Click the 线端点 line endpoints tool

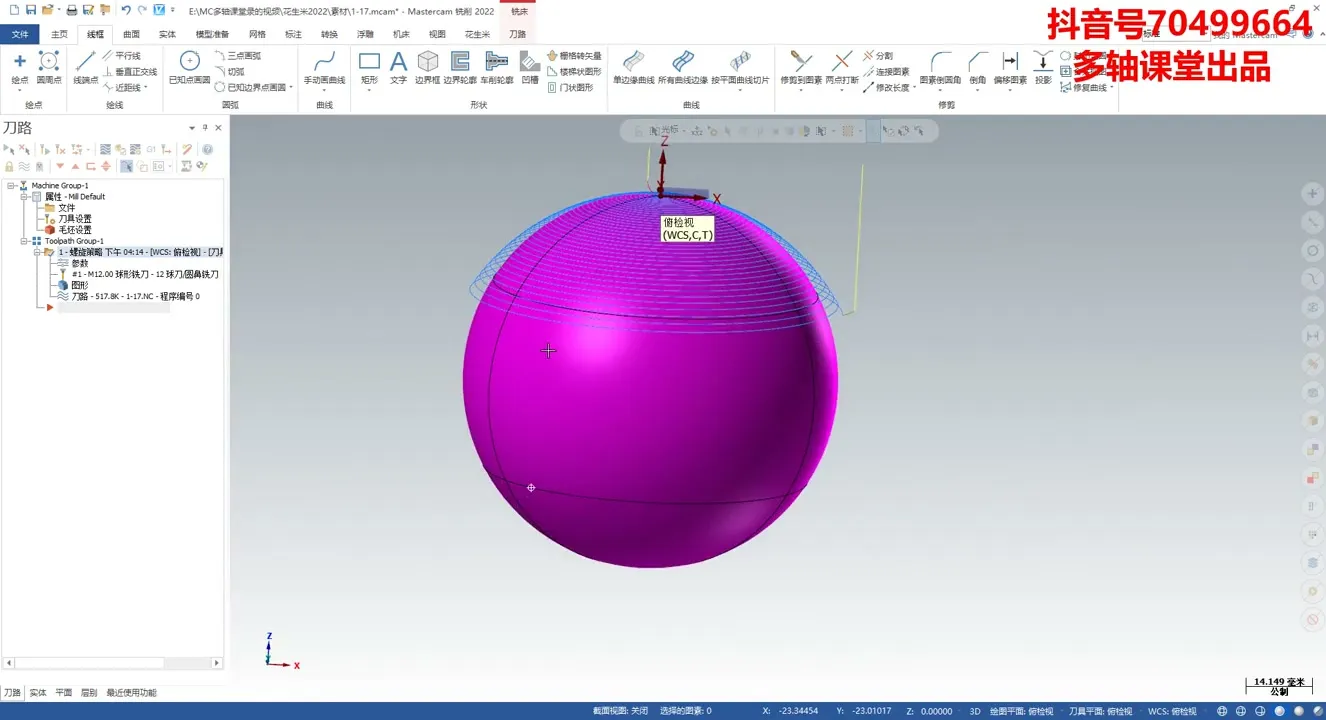(x=86, y=66)
